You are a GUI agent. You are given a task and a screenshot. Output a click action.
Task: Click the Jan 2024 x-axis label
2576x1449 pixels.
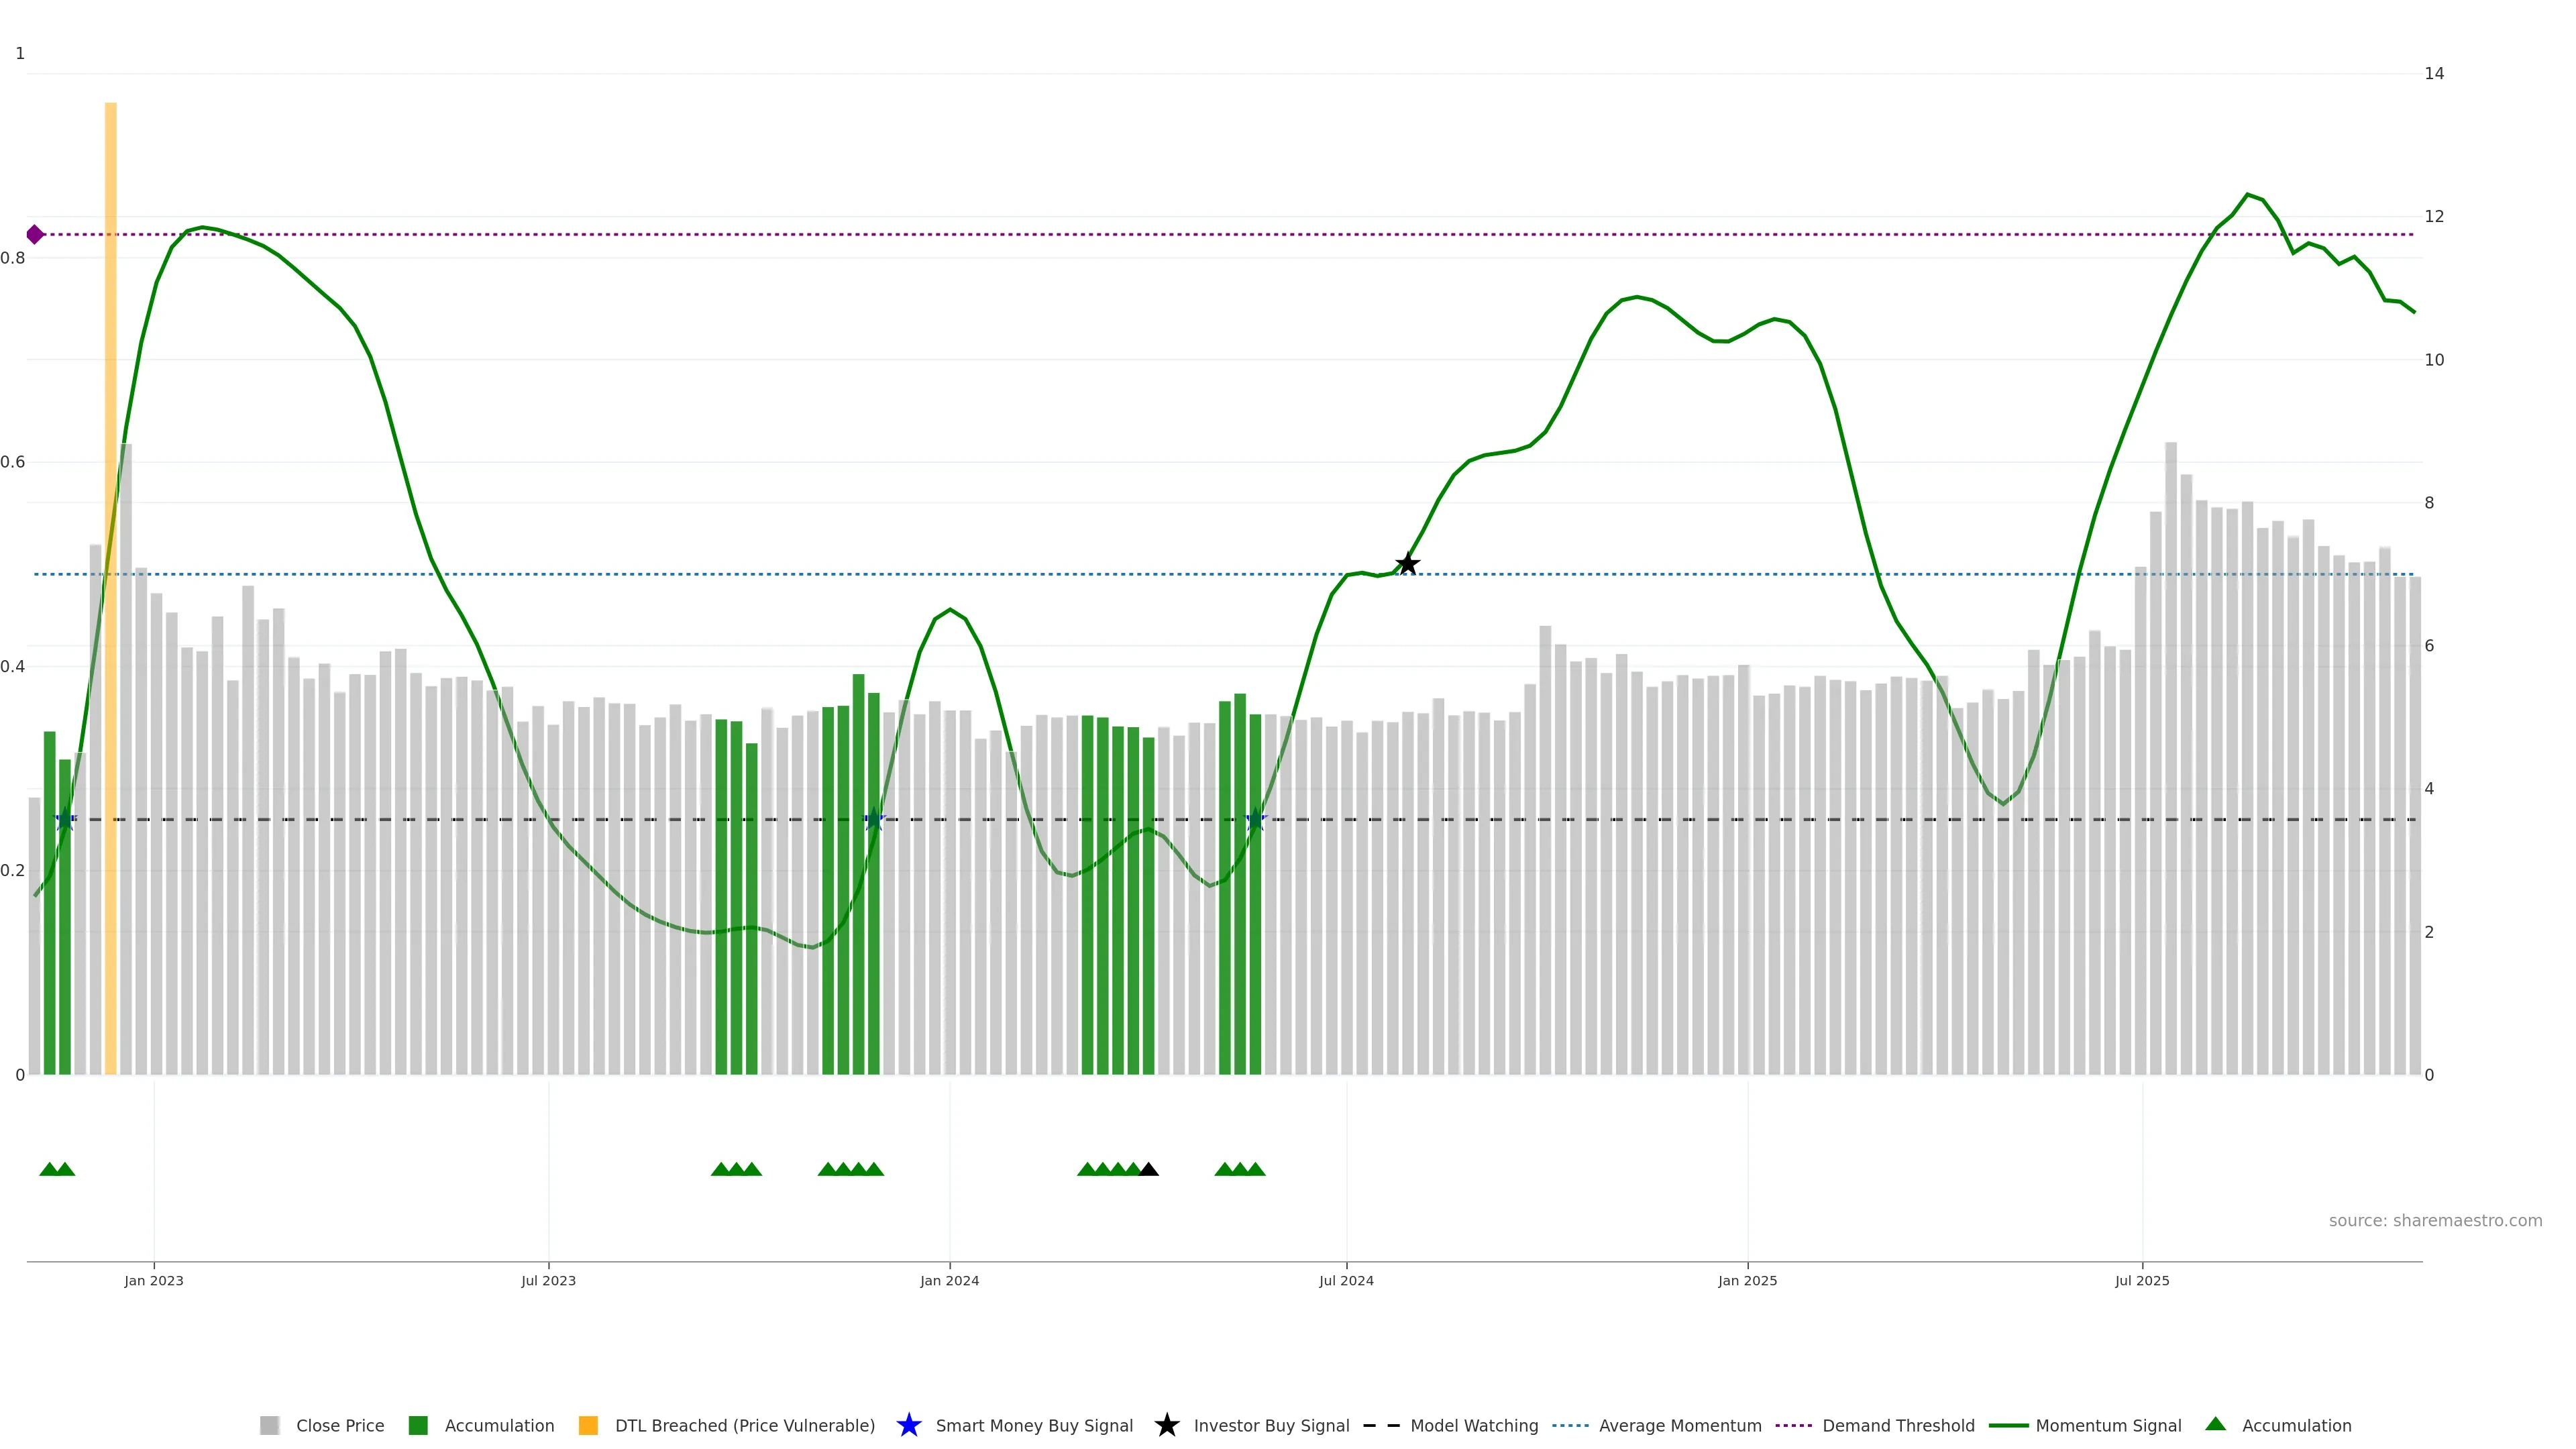[949, 1280]
